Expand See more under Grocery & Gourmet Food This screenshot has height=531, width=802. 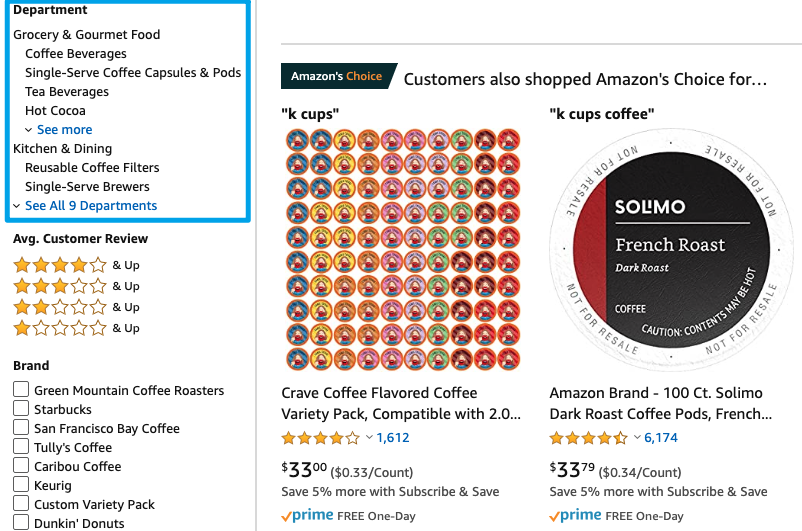64,129
